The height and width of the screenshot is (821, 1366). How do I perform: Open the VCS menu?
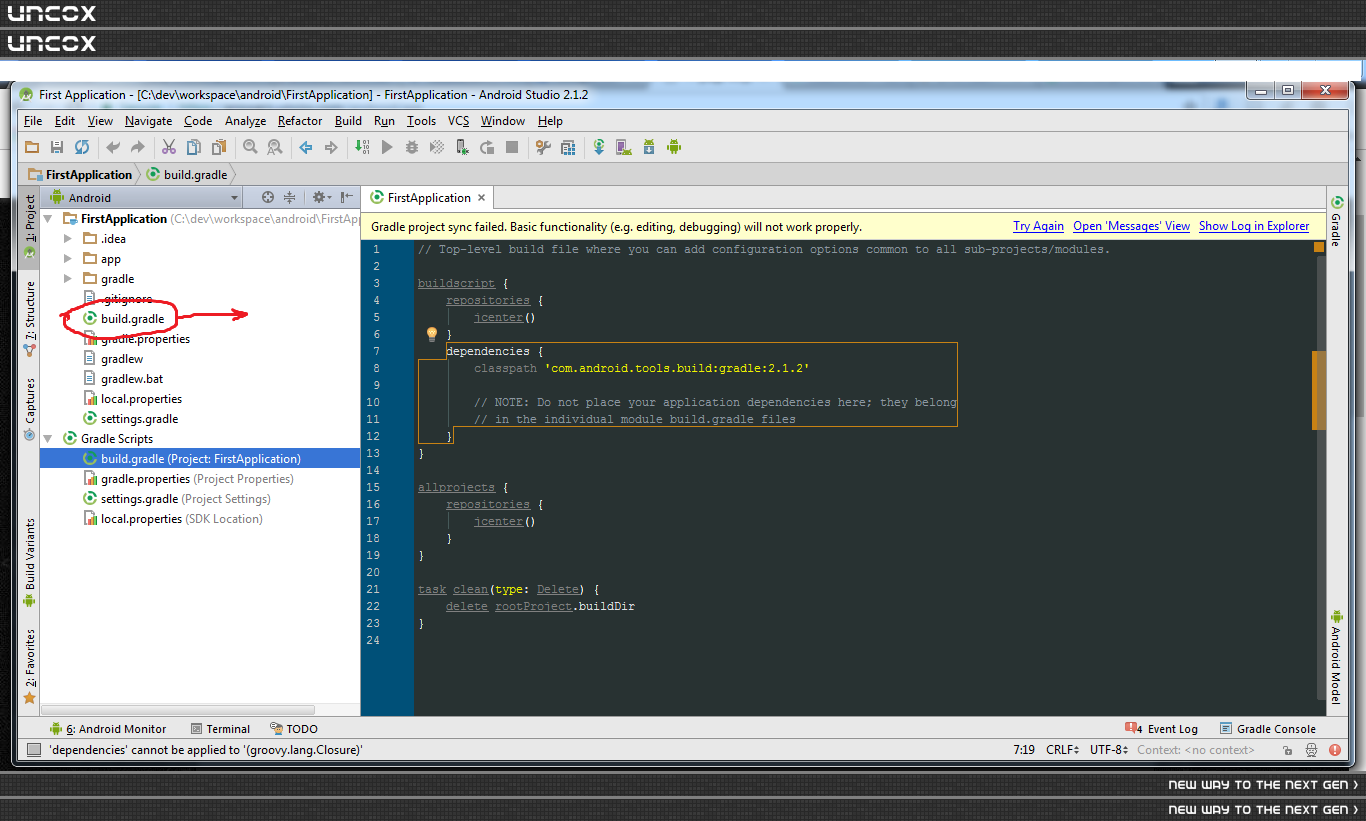[458, 121]
